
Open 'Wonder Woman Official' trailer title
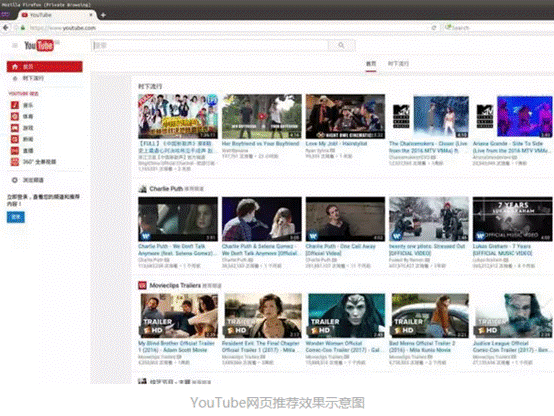[x=343, y=347]
